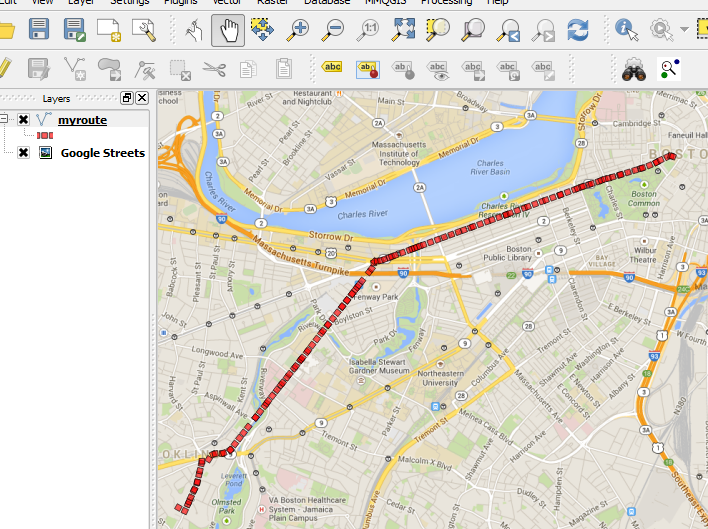The width and height of the screenshot is (708, 529).
Task: Open the Database menu
Action: (x=327, y=2)
